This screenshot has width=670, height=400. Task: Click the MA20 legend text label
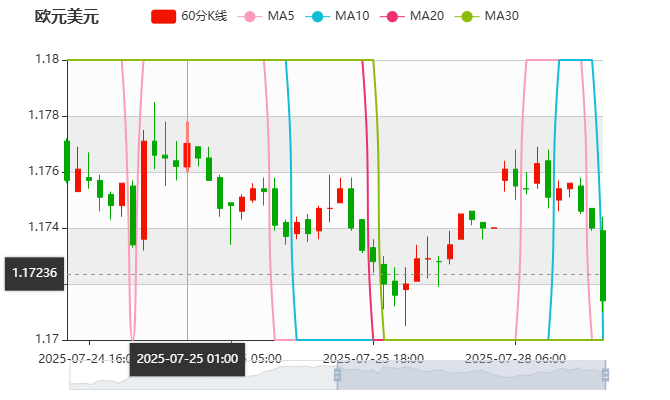(427, 16)
